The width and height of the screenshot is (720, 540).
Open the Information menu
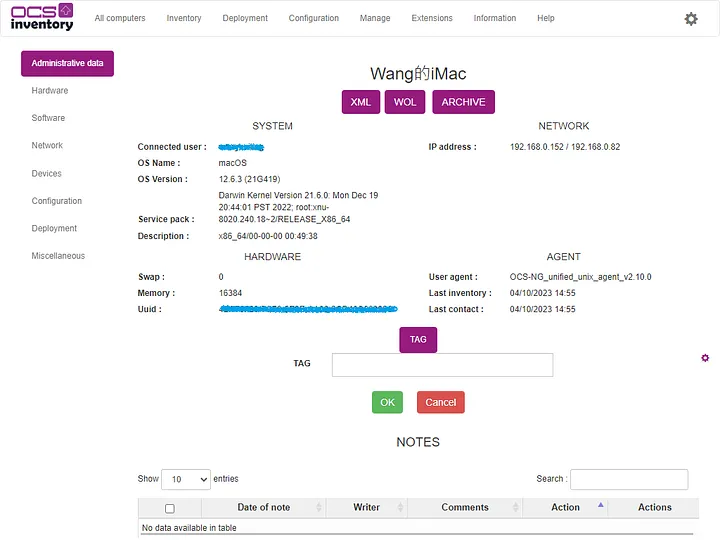(495, 18)
